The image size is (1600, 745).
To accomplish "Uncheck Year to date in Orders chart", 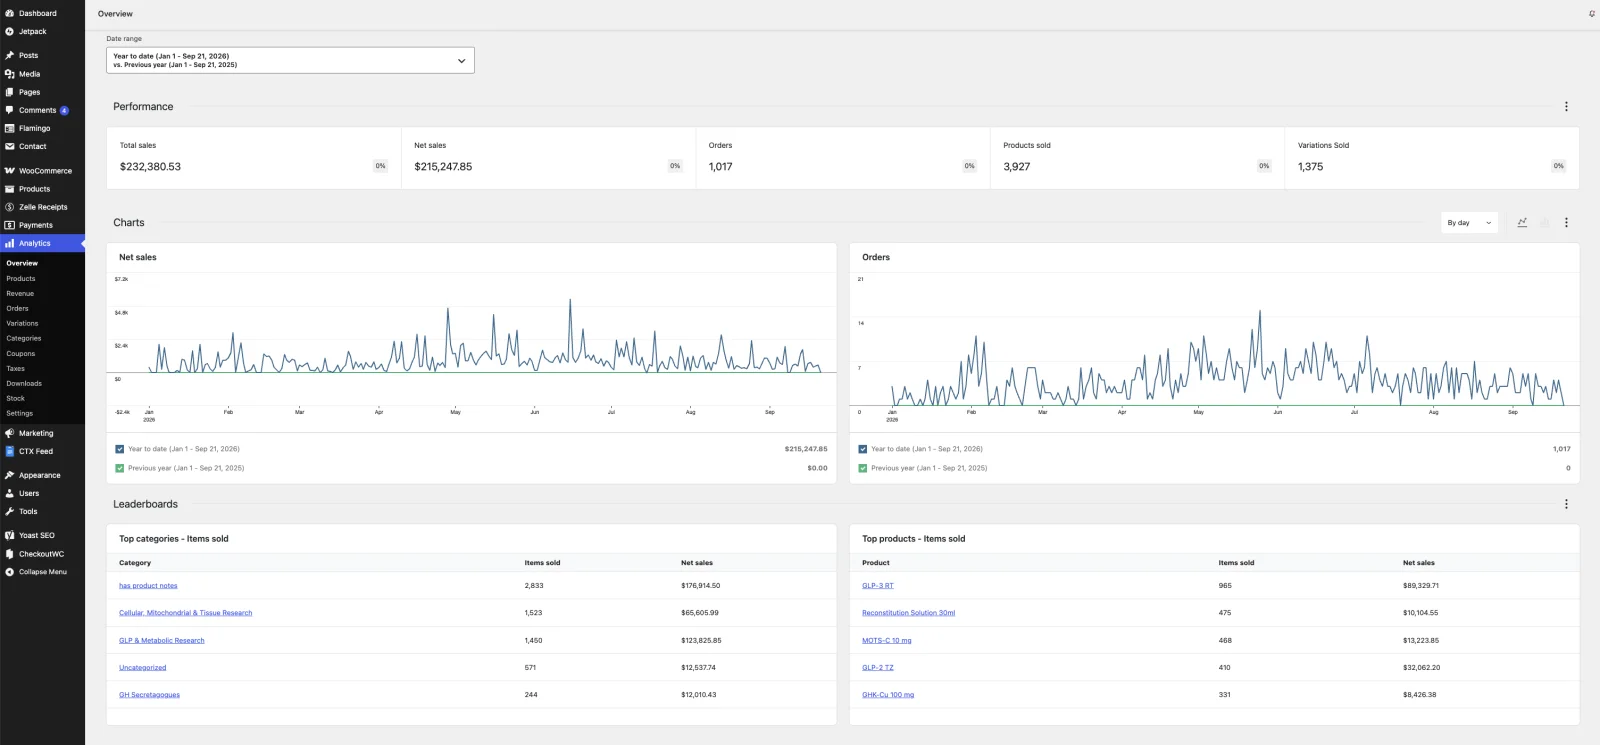I will click(x=863, y=449).
